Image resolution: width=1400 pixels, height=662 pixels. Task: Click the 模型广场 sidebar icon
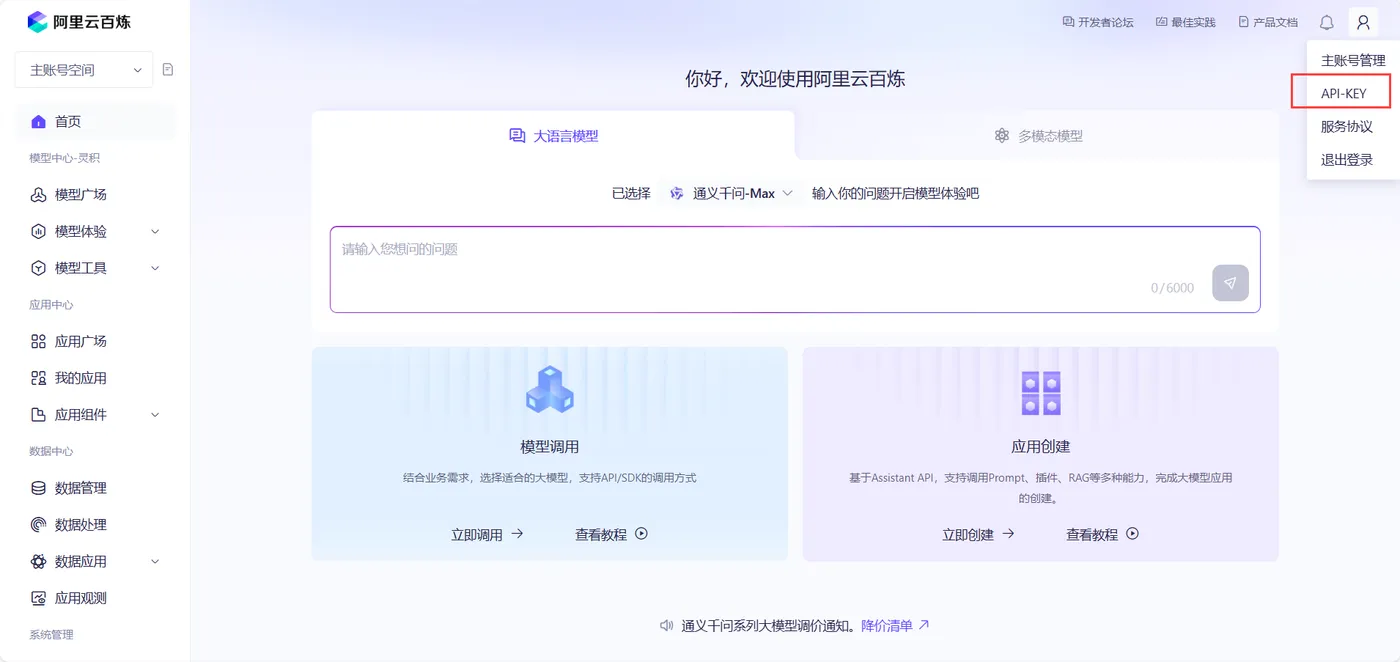(x=38, y=195)
